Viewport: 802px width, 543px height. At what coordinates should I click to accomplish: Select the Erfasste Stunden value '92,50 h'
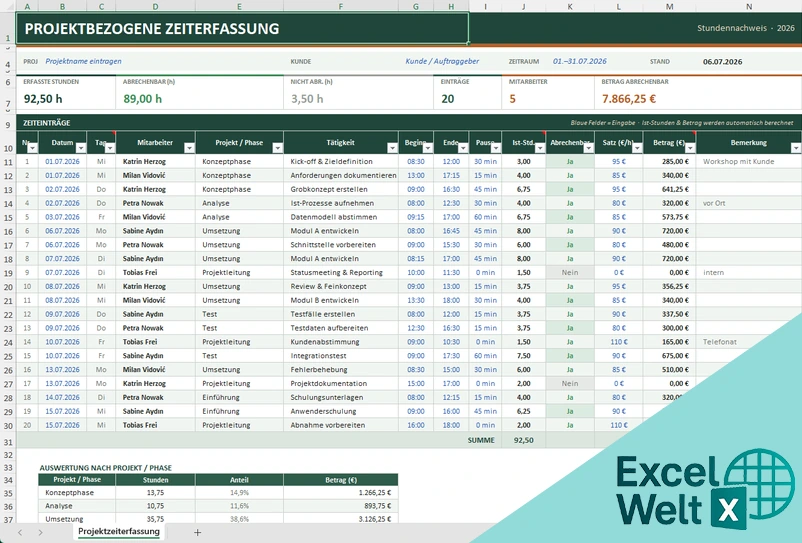43,99
